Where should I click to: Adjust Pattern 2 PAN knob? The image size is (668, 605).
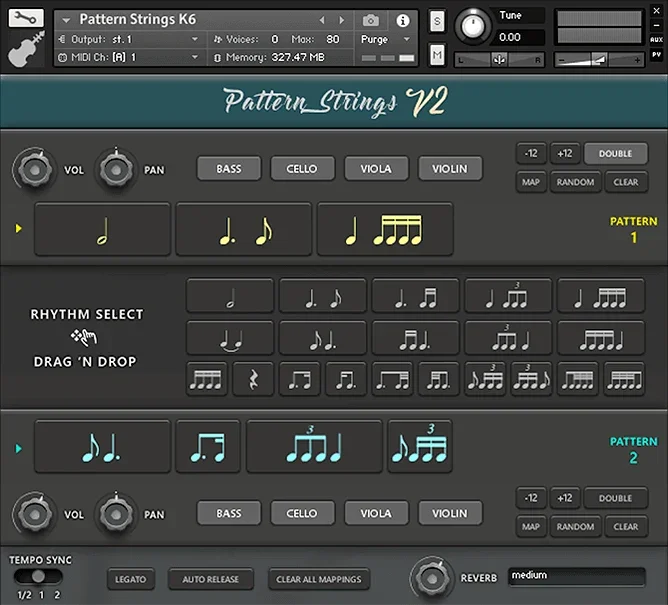click(x=116, y=514)
